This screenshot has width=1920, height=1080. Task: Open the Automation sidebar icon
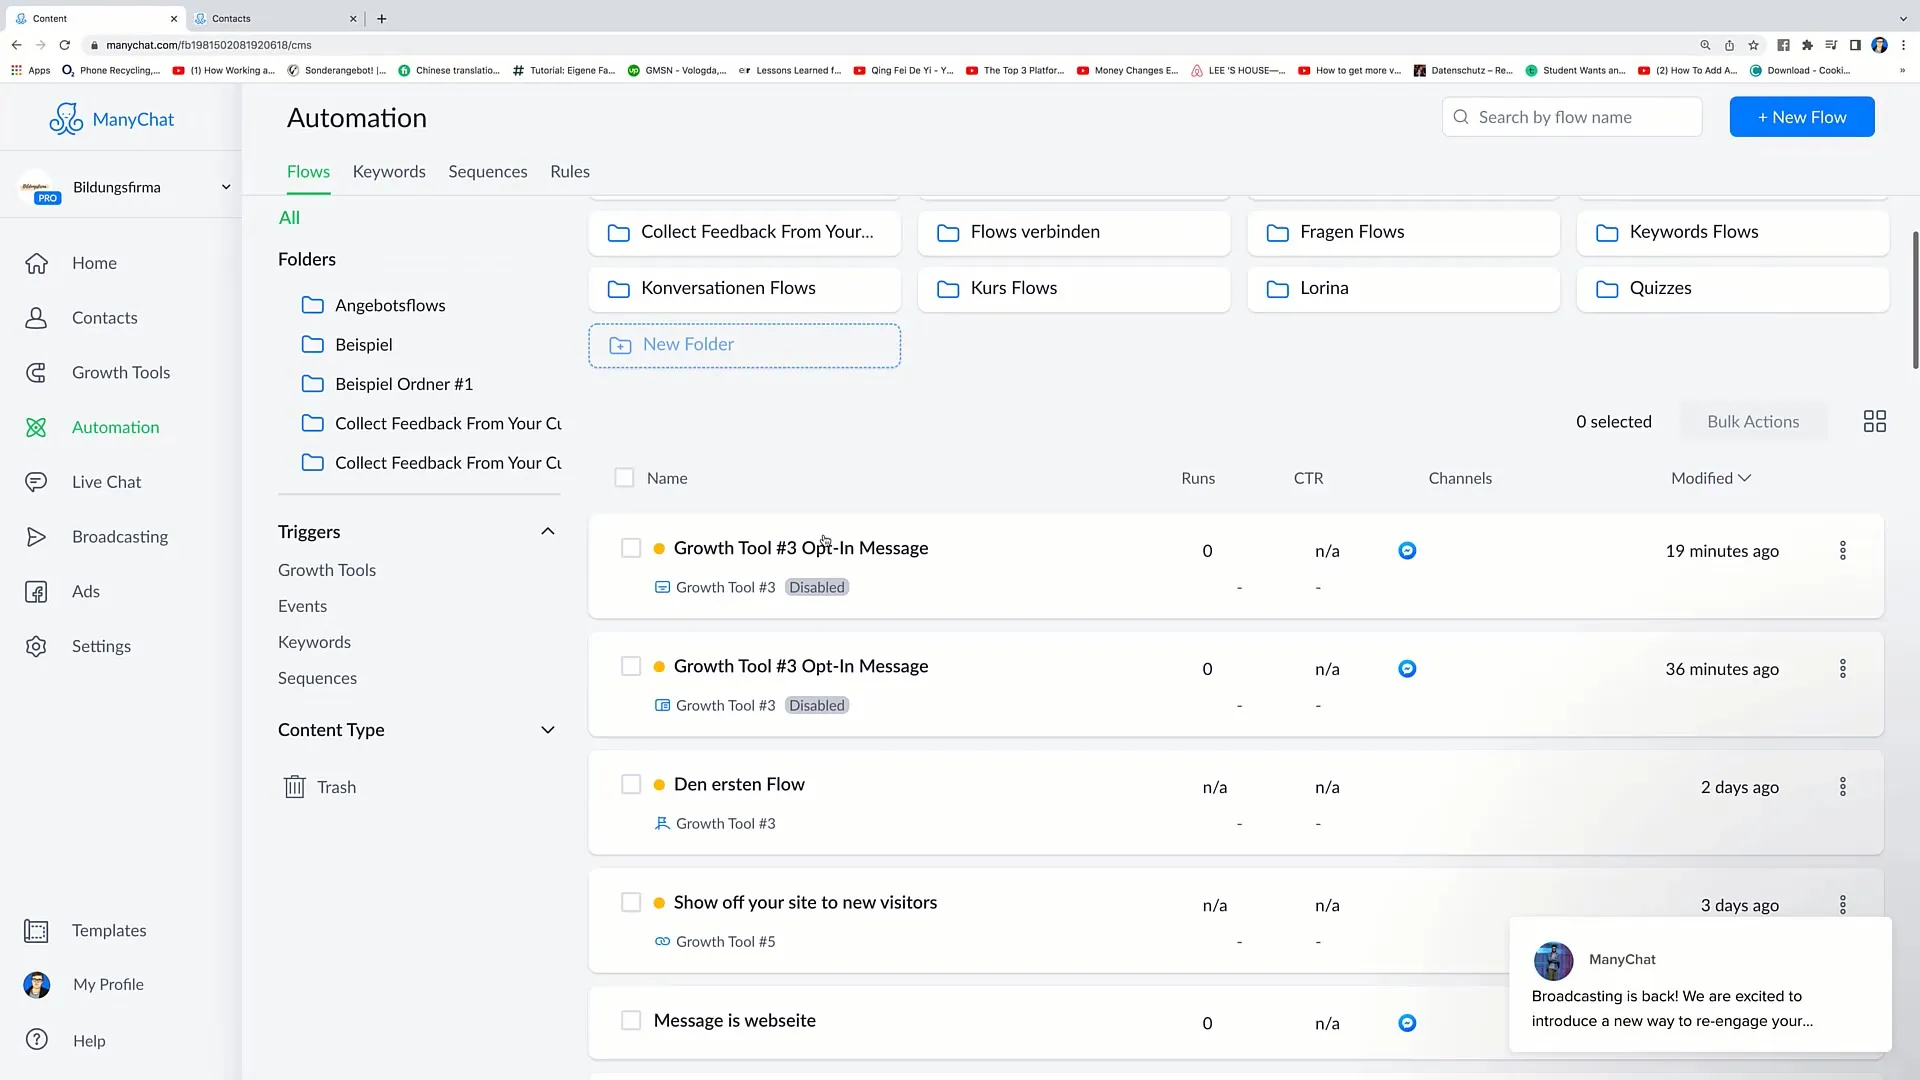[x=36, y=426]
